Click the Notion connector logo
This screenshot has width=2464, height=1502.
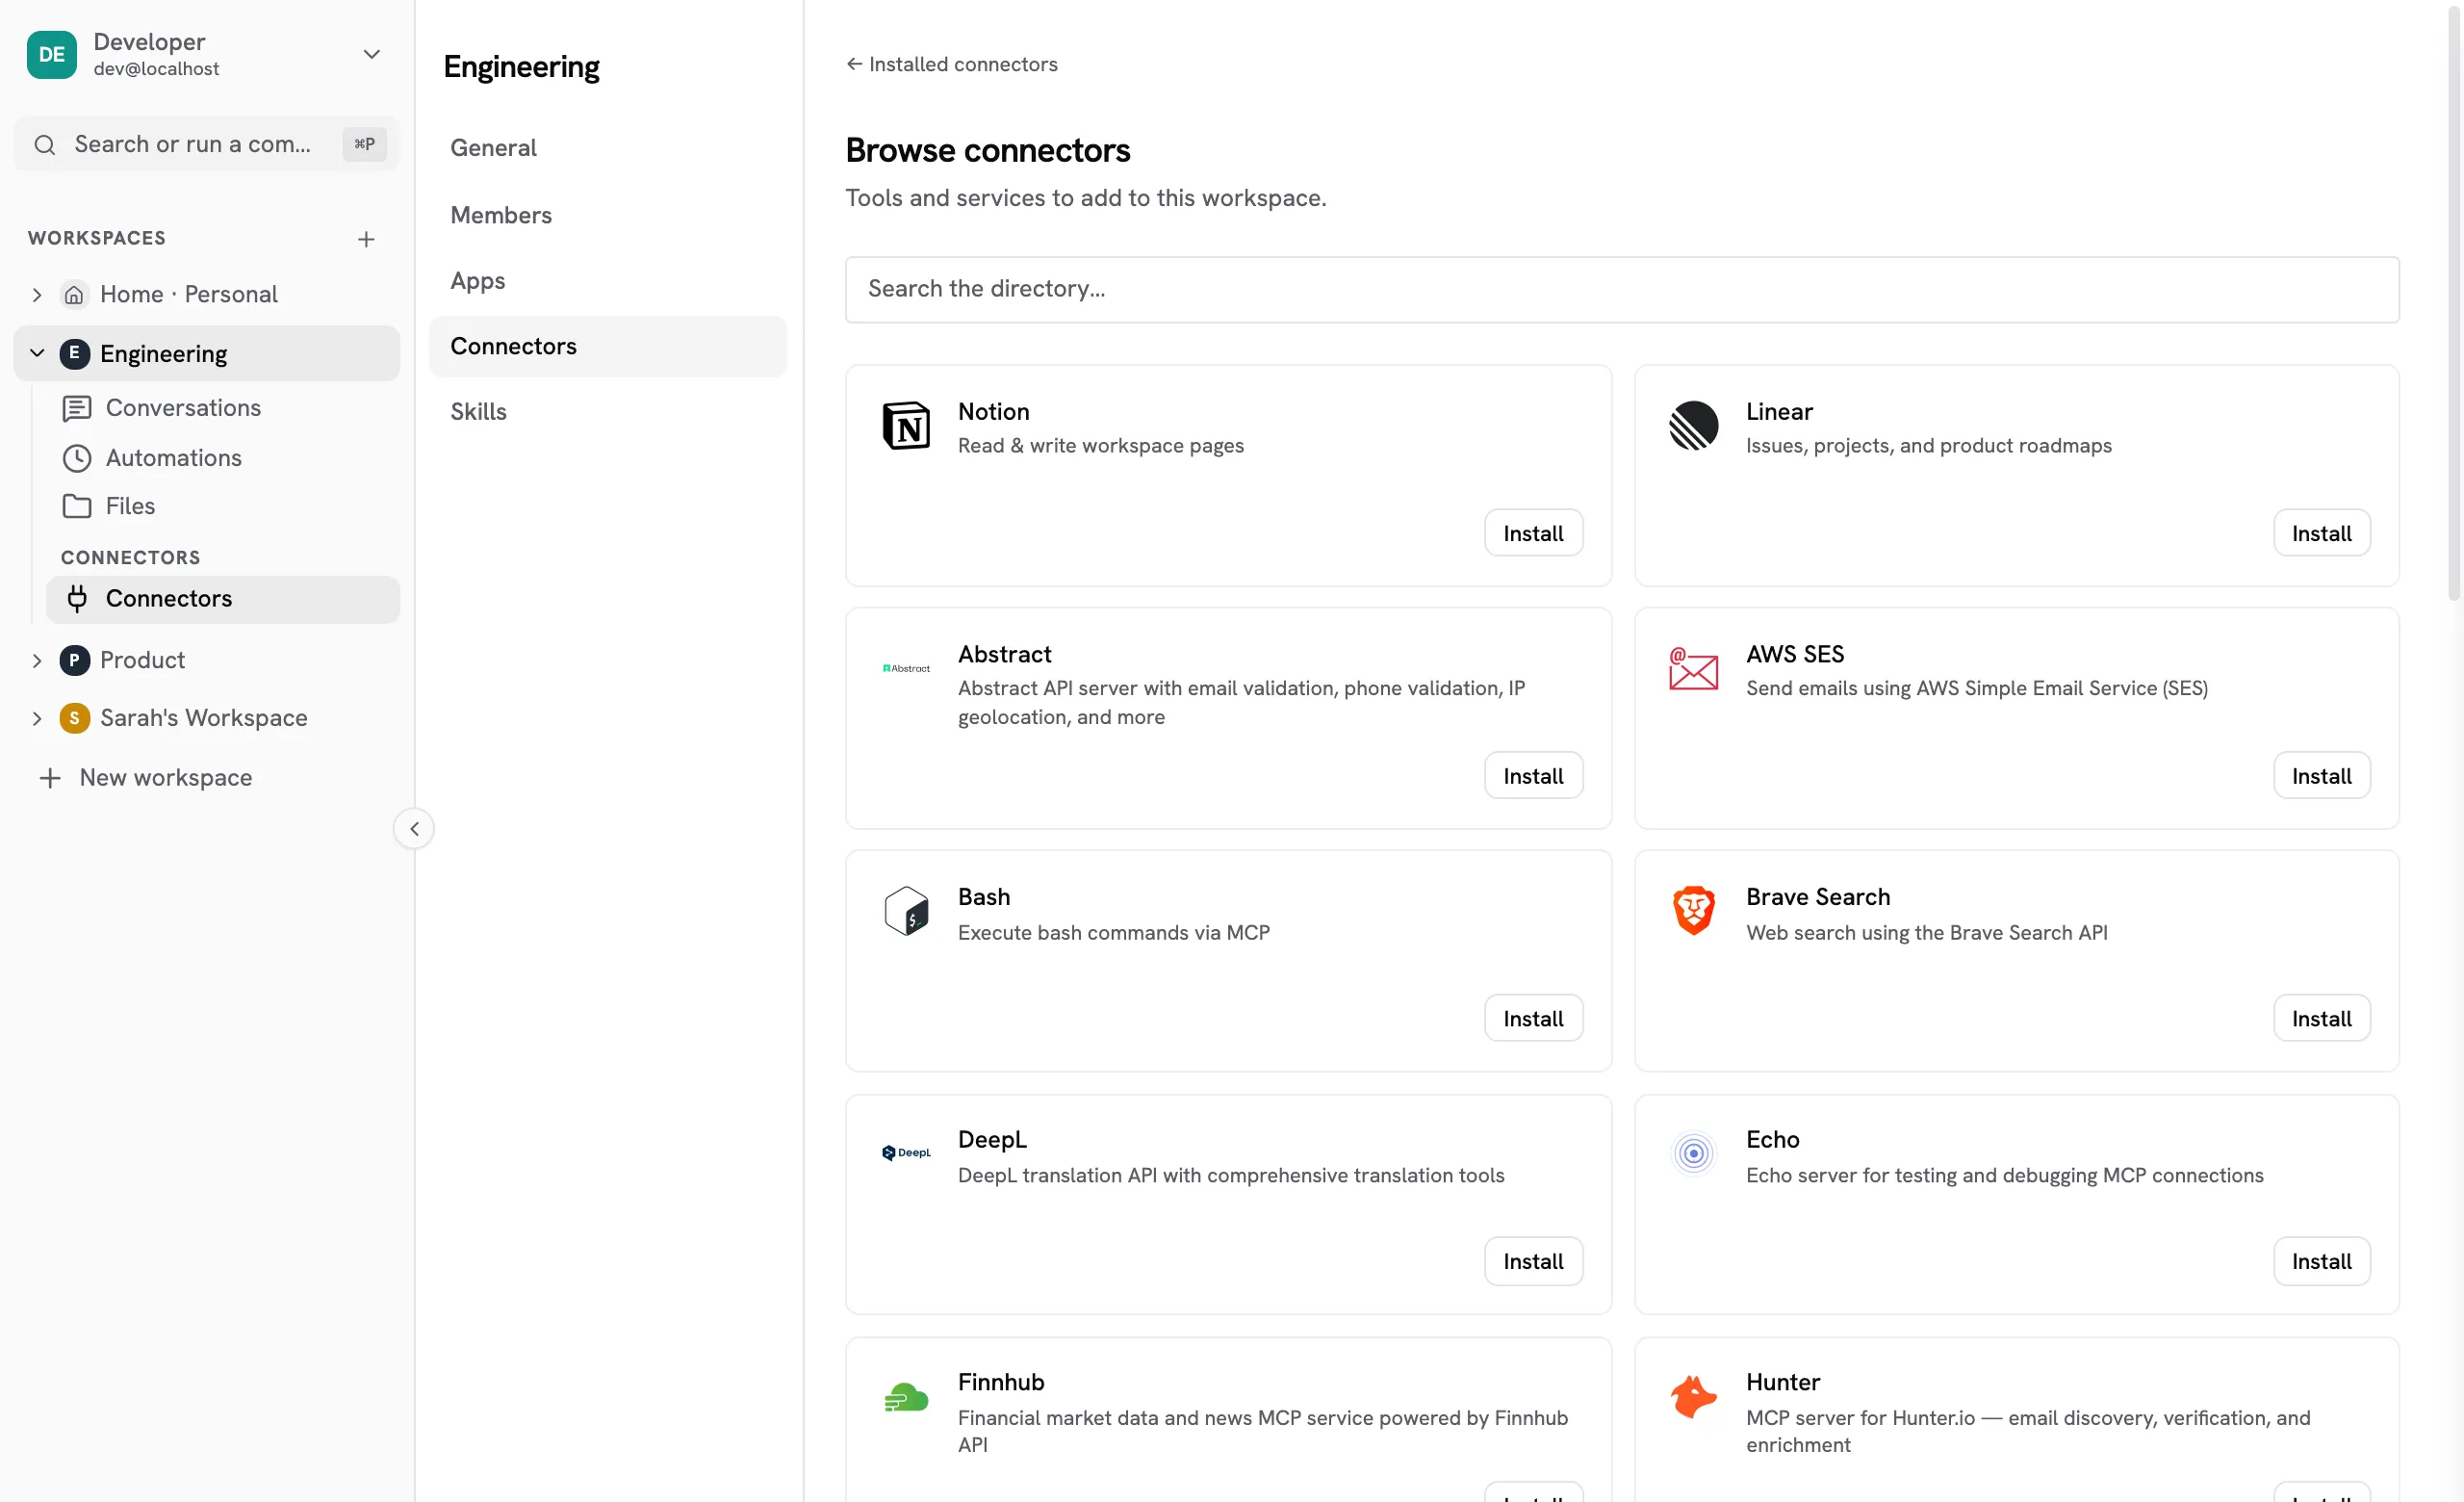coord(906,426)
